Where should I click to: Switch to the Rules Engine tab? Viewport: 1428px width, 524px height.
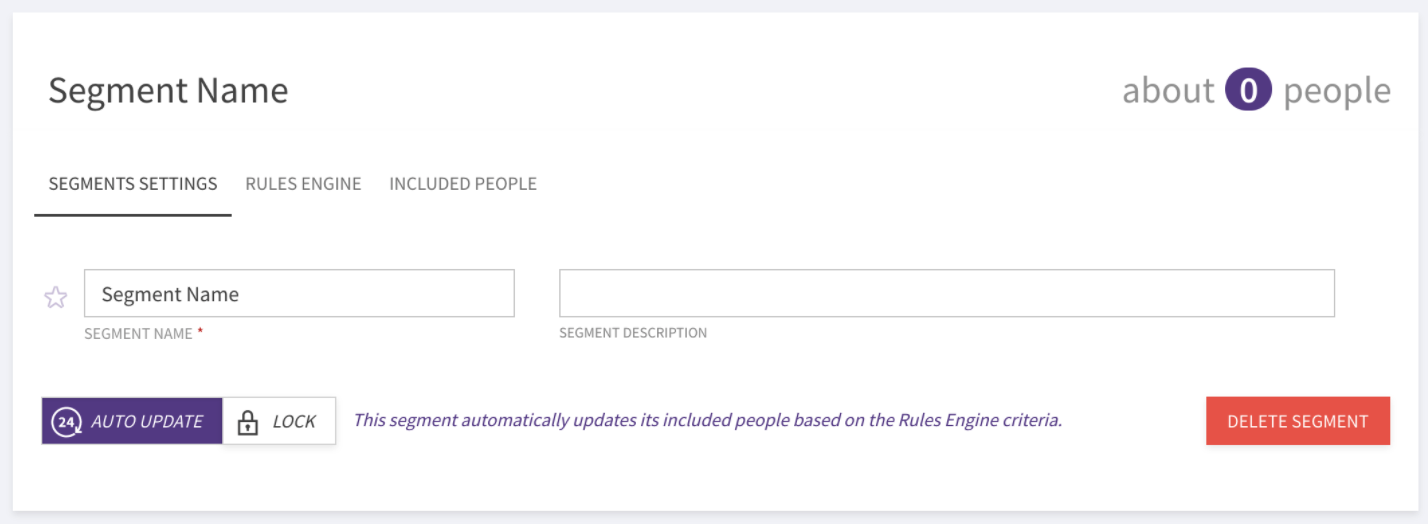coord(303,184)
